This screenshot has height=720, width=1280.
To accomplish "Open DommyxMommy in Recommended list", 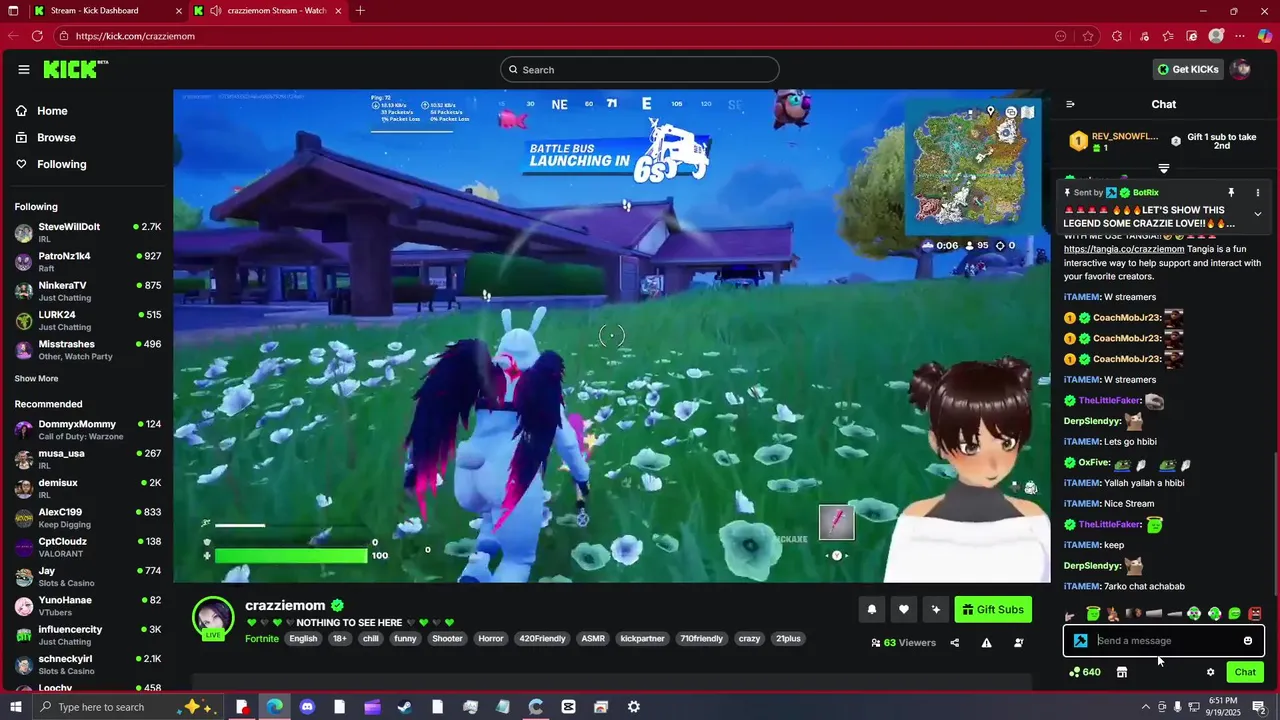I will tap(88, 429).
